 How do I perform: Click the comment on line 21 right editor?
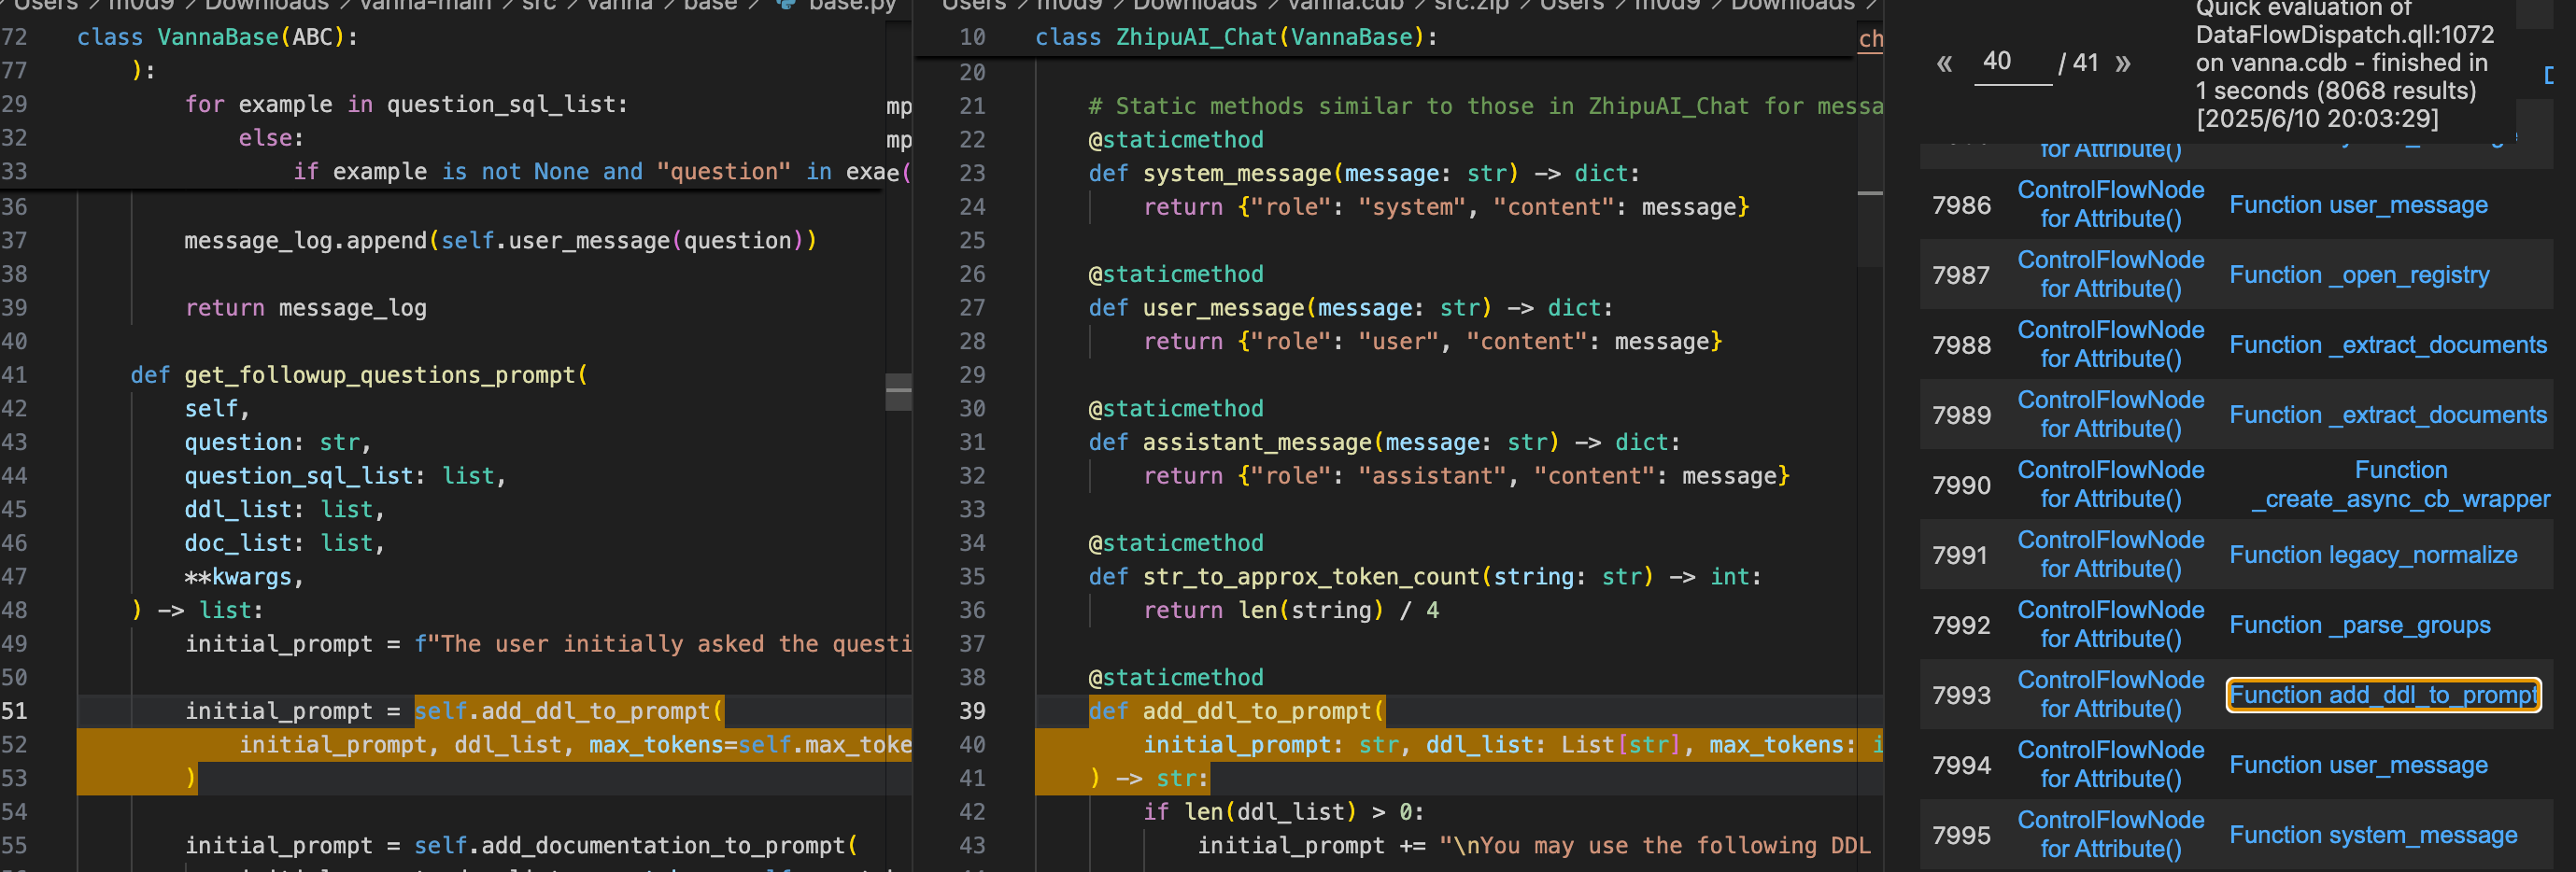tap(1485, 106)
